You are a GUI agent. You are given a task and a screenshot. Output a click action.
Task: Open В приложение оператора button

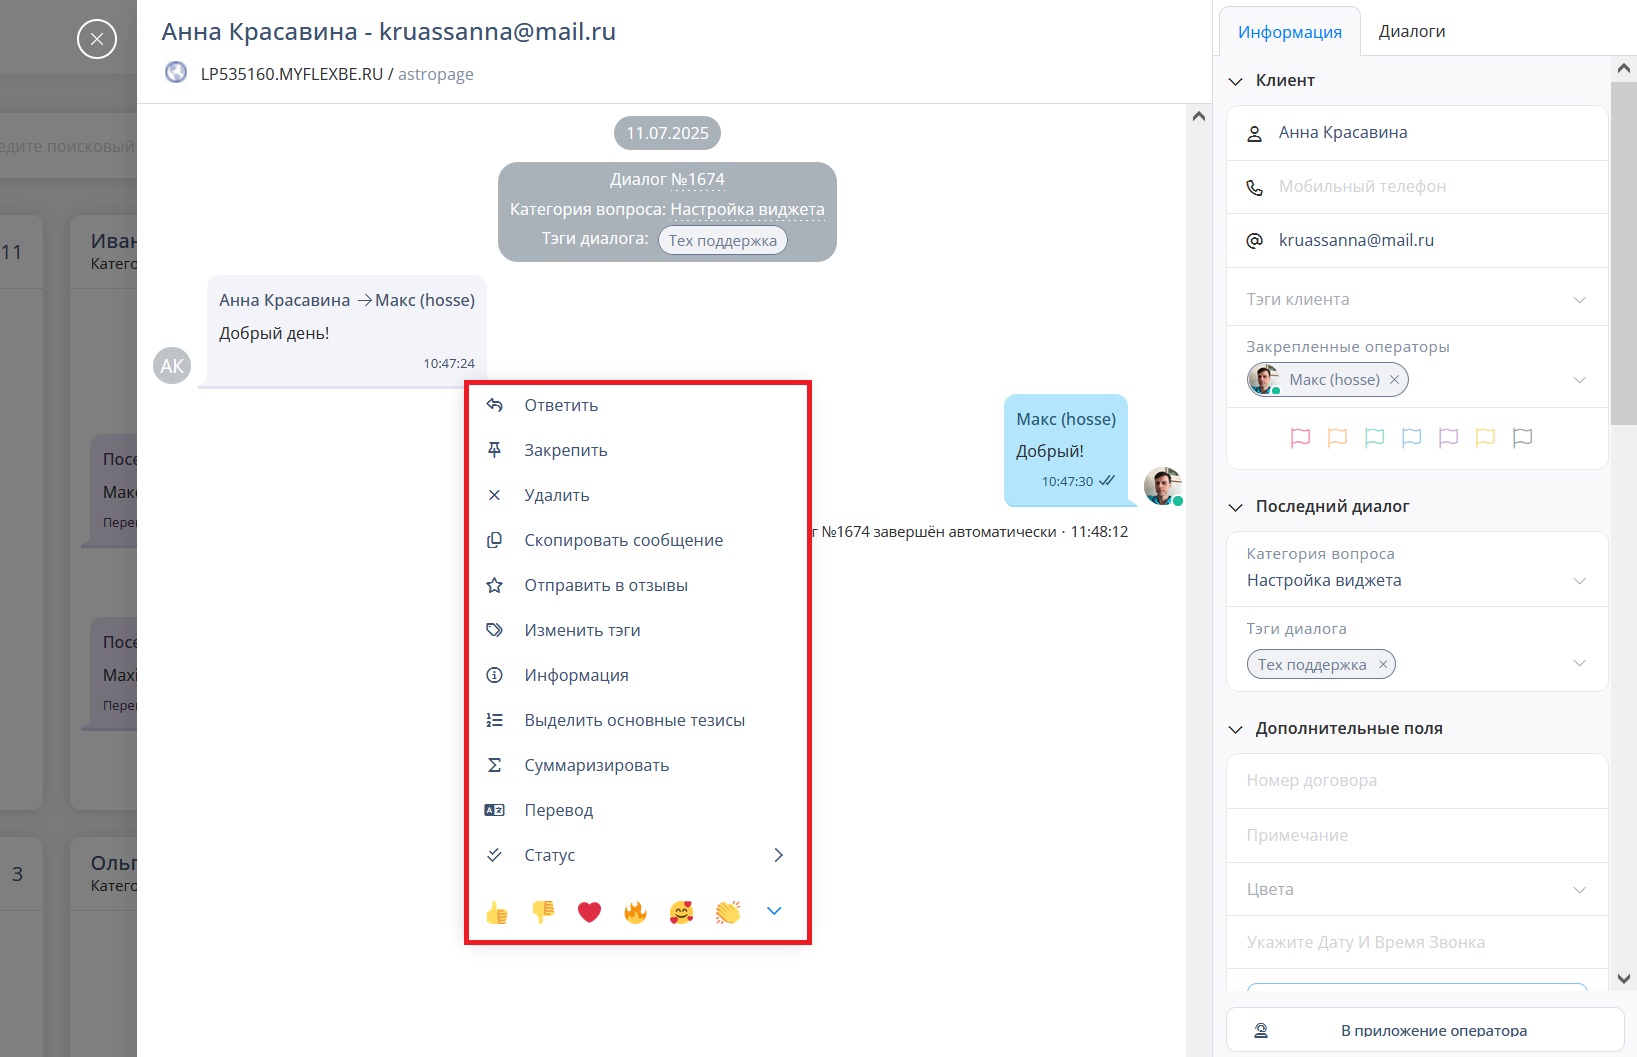click(1425, 1030)
